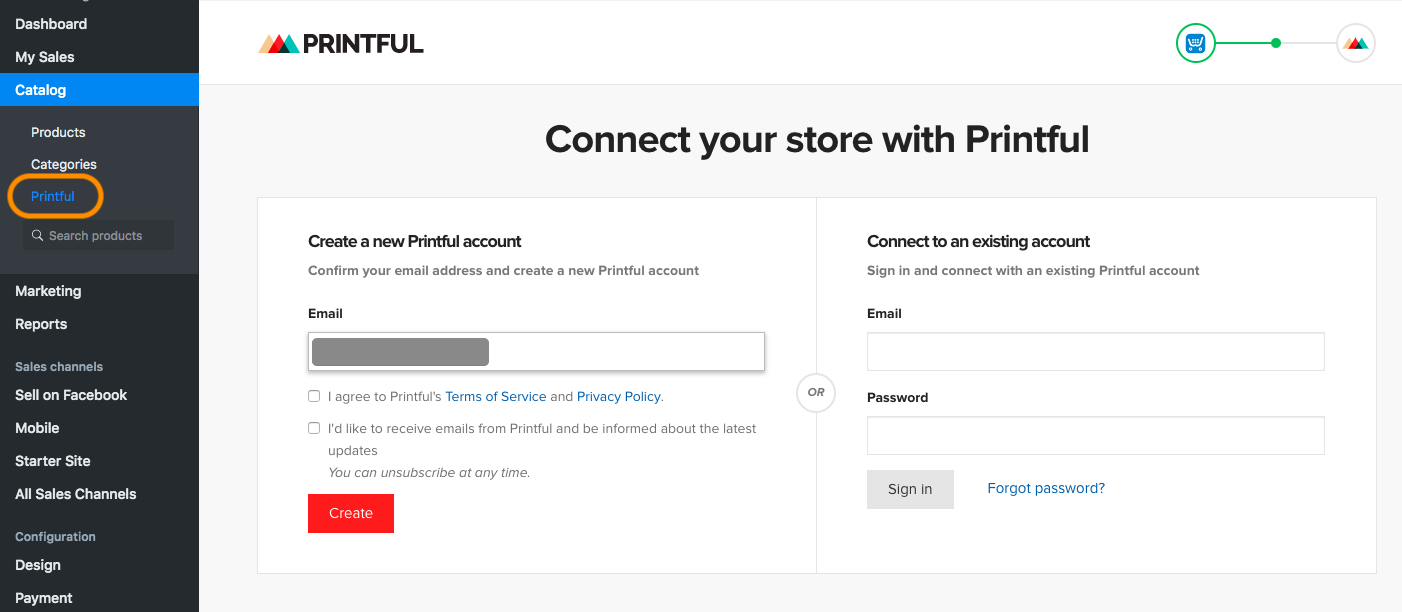1402x612 pixels.
Task: Check the agree to Terms of Service box
Action: 314,396
